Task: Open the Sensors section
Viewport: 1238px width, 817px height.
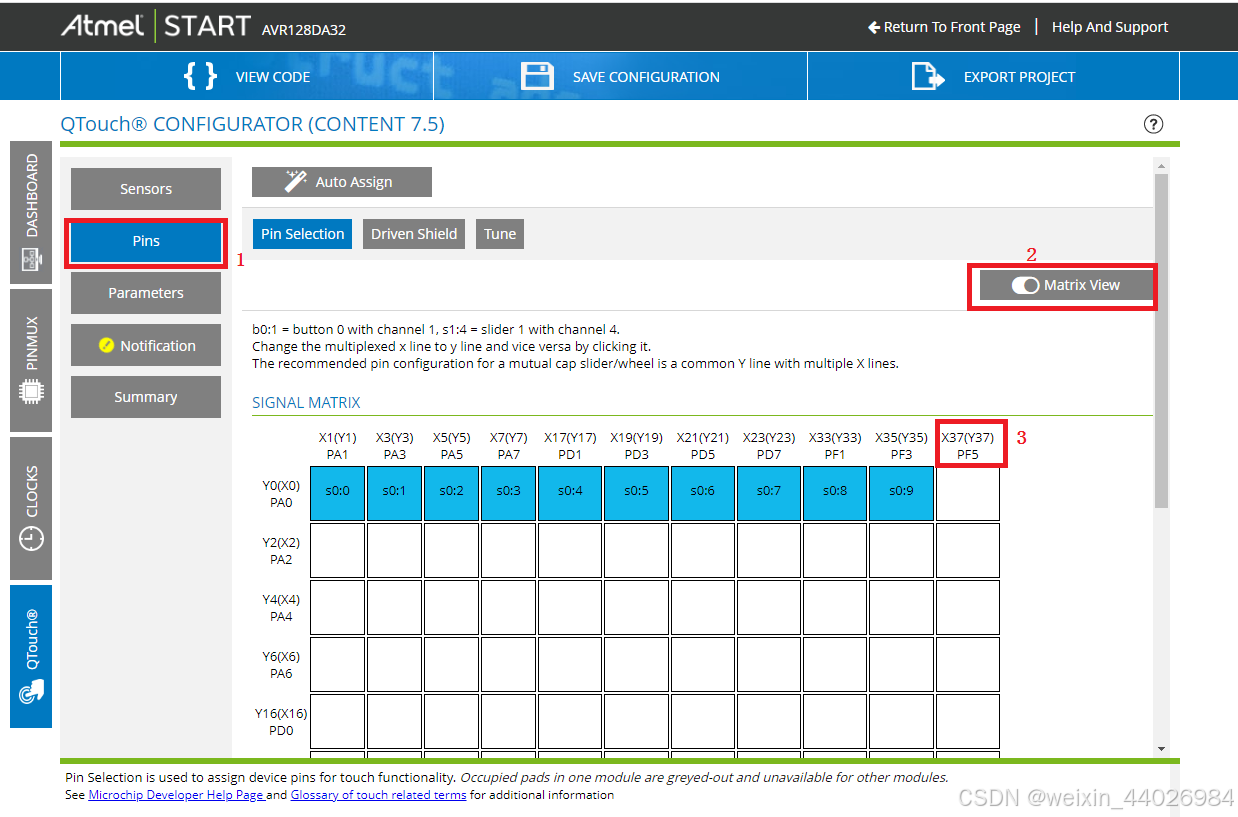Action: (146, 189)
